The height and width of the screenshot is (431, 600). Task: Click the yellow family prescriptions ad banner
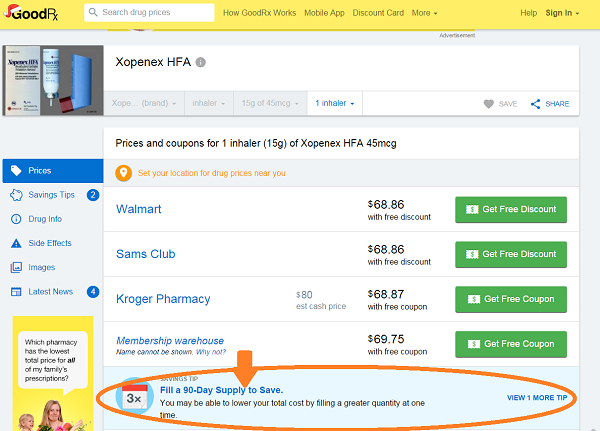tap(53, 374)
